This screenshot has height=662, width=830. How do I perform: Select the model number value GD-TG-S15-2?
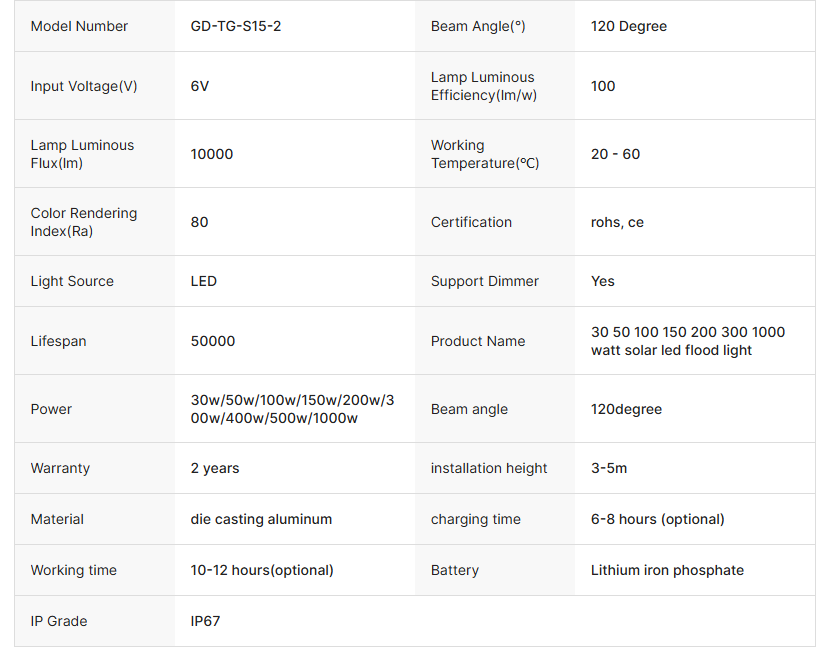pos(236,26)
